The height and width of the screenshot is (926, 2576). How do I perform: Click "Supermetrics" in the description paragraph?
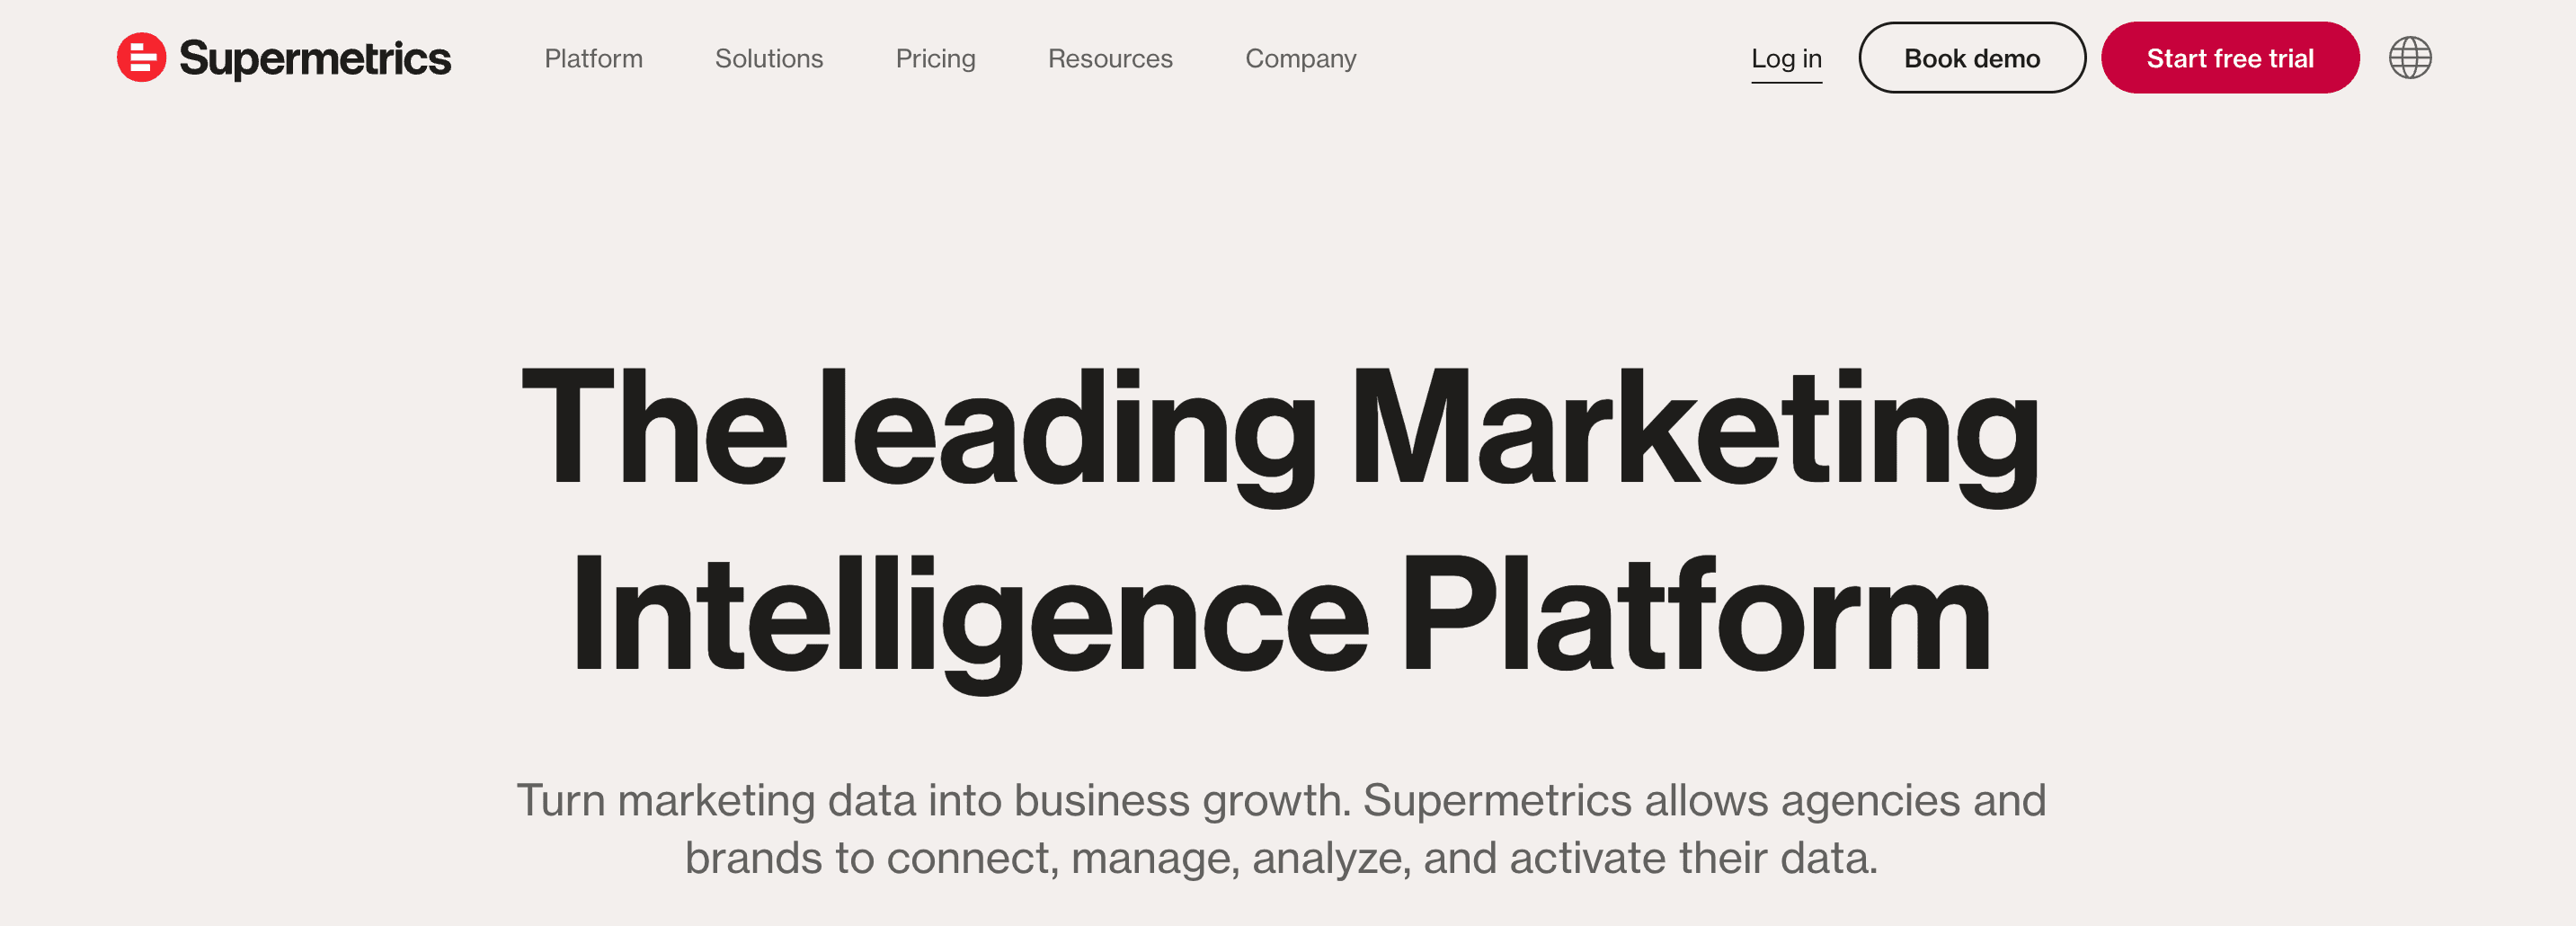click(x=1497, y=800)
